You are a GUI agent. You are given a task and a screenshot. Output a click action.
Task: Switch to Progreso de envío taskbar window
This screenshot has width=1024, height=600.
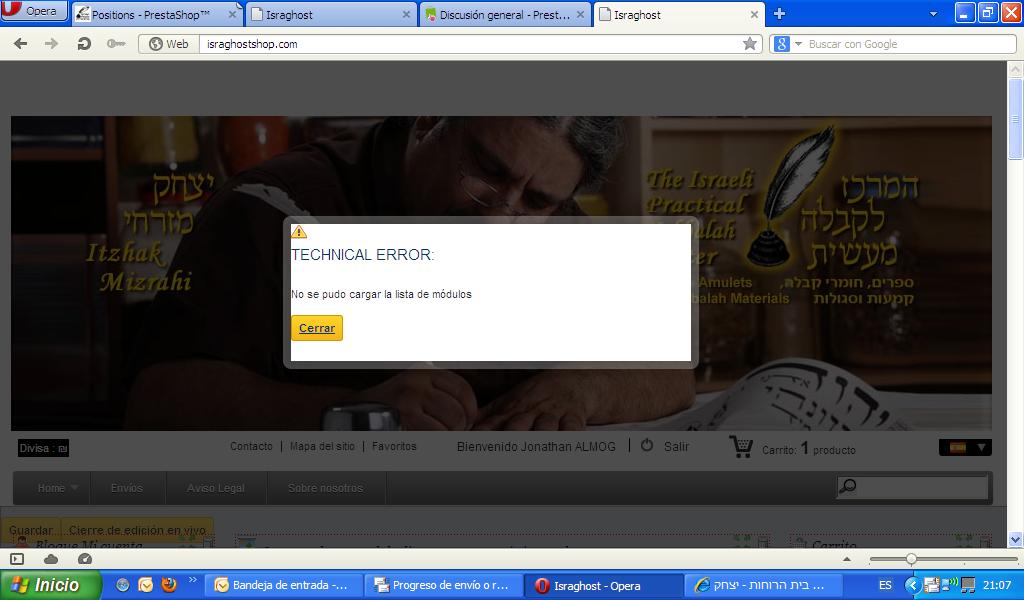(444, 585)
